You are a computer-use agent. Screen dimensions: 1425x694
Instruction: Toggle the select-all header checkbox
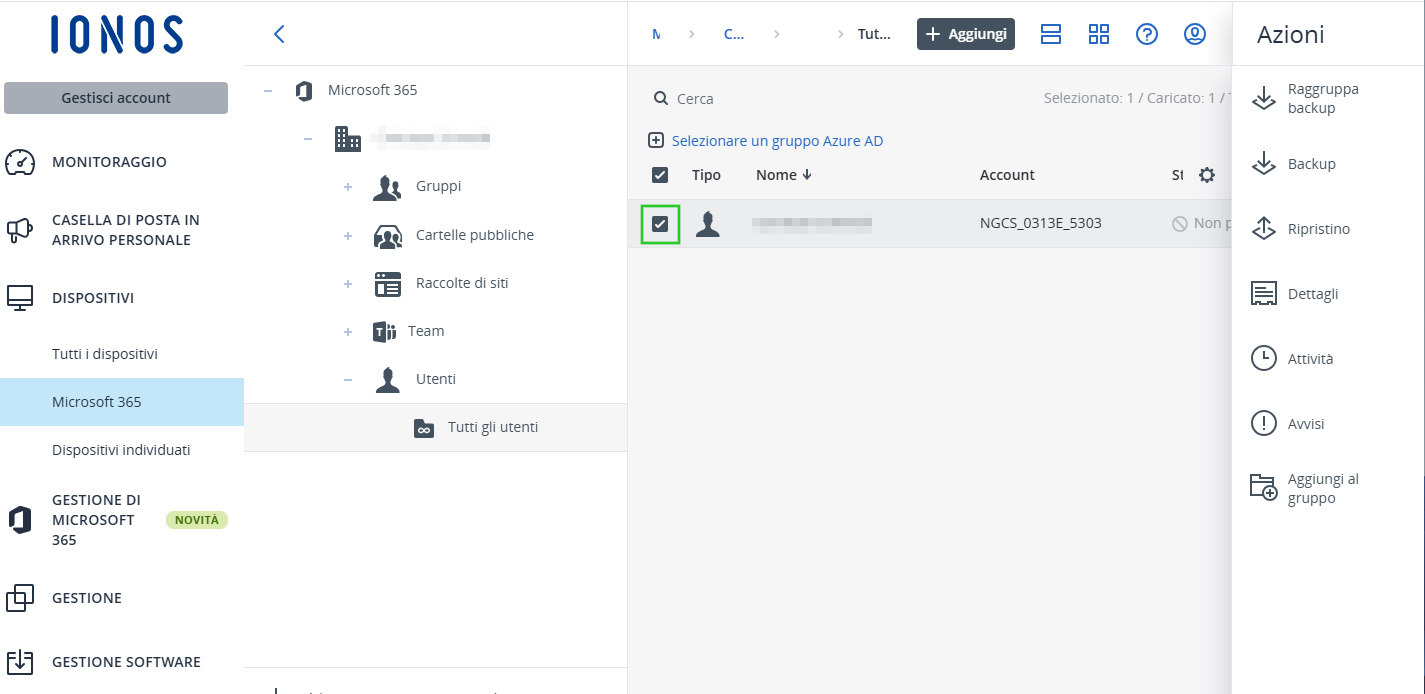(660, 175)
